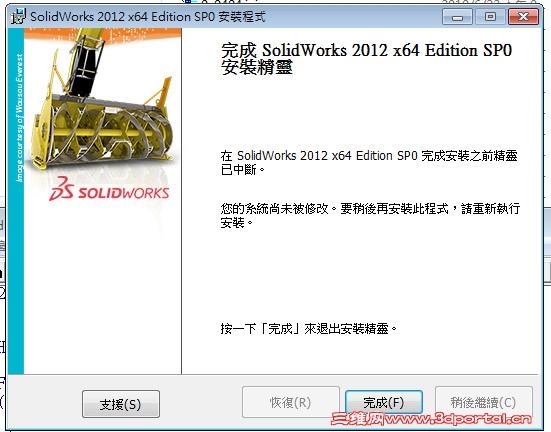Click the orange banner above the snowblower

click(x=103, y=35)
